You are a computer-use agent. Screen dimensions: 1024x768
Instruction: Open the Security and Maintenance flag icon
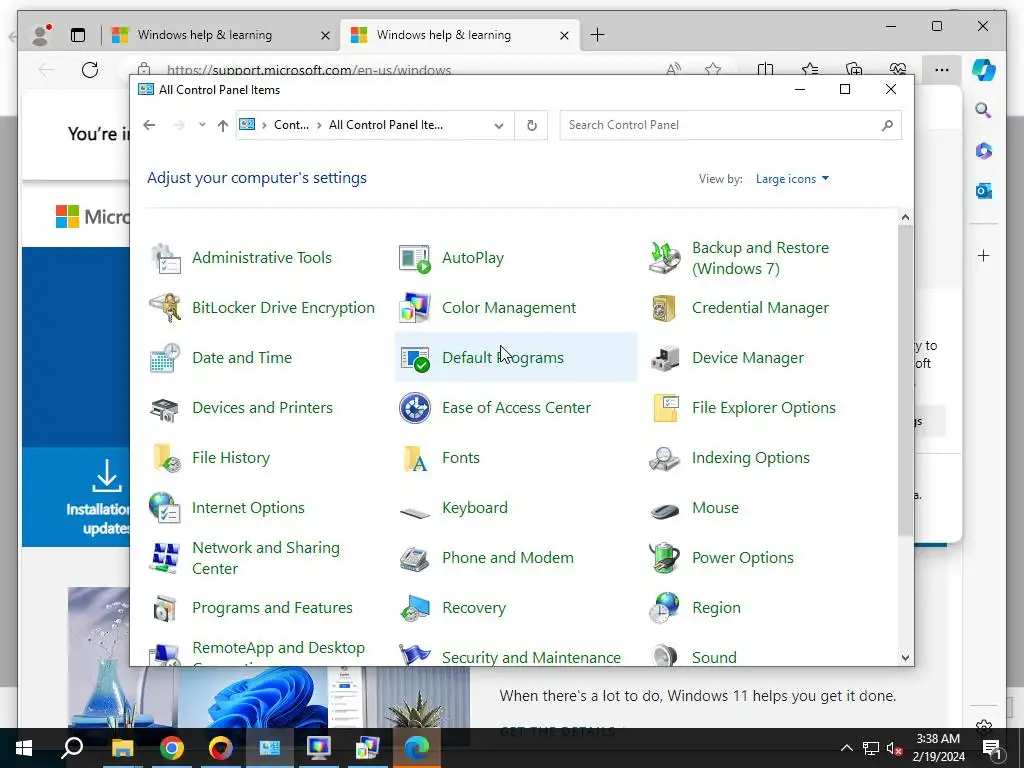click(415, 654)
